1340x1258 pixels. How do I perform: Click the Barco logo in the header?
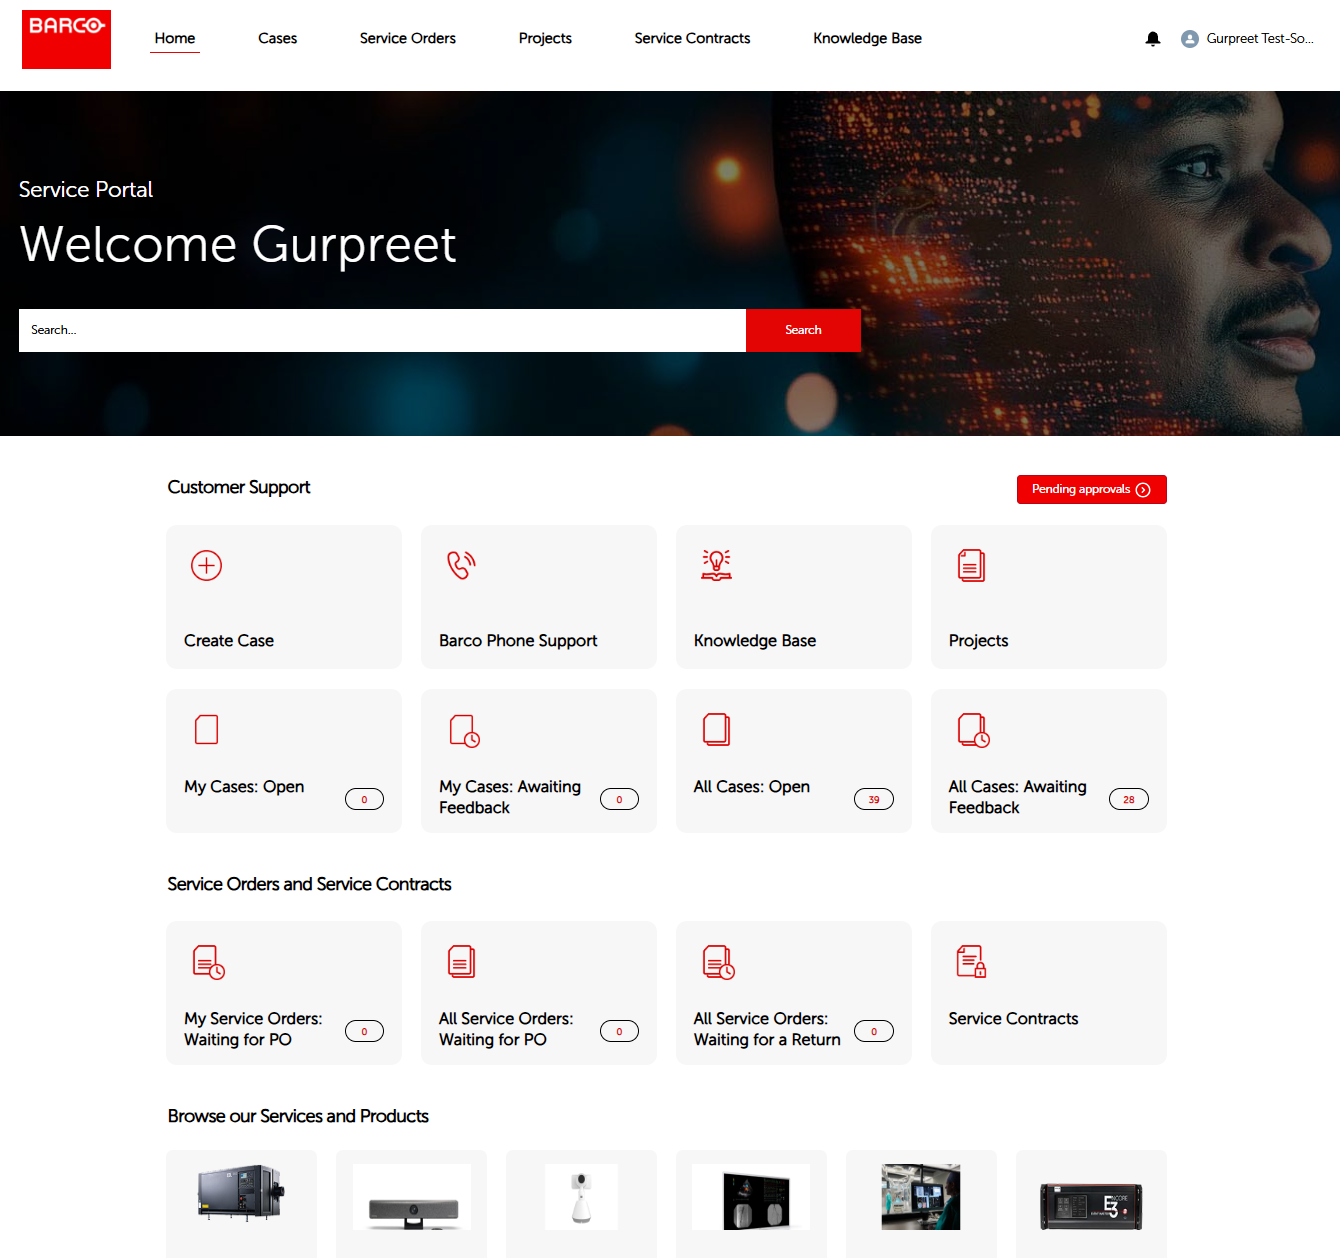[x=66, y=39]
